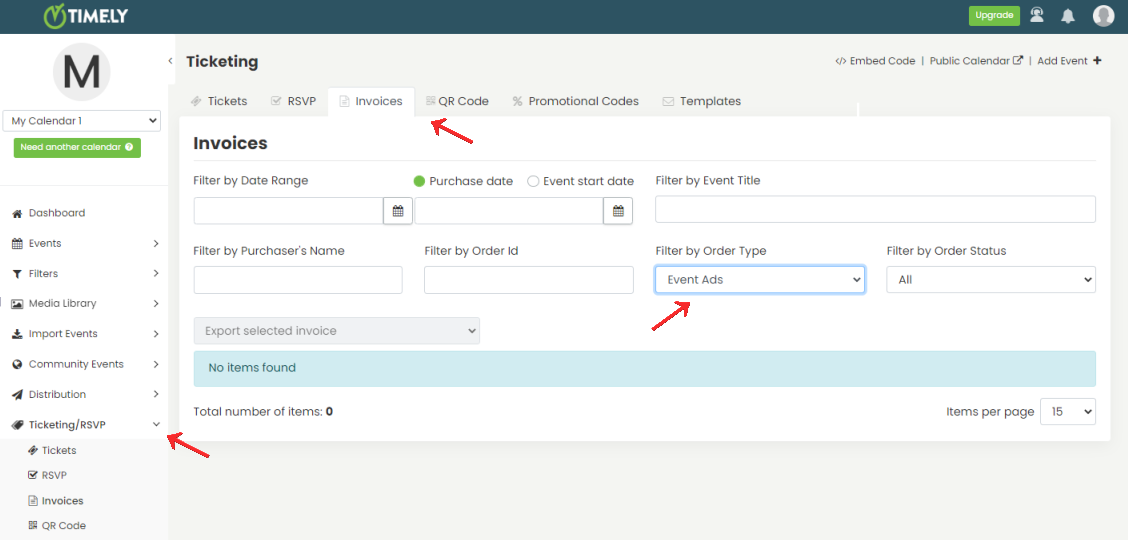Collapse the sidebar with the arrow
1128x540 pixels.
coord(170,60)
